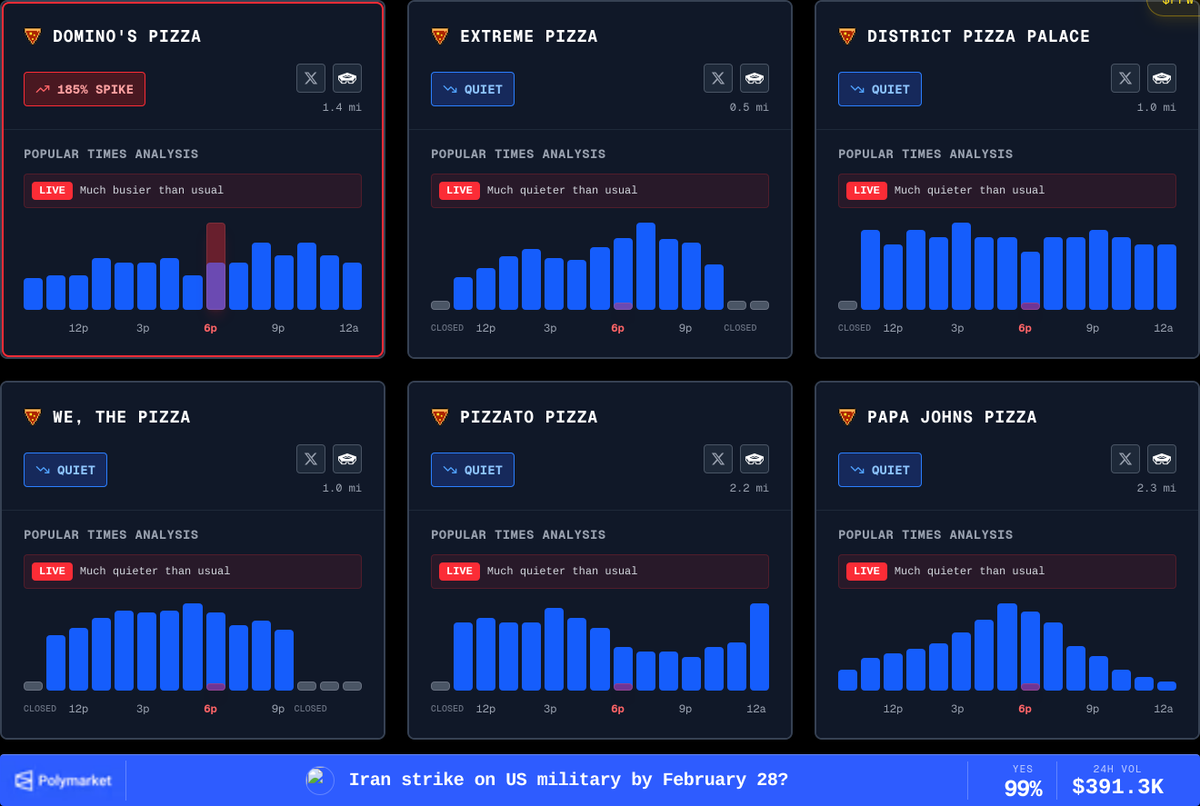
Task: Open the X icon on Pizzato Pizza card
Action: tap(718, 459)
